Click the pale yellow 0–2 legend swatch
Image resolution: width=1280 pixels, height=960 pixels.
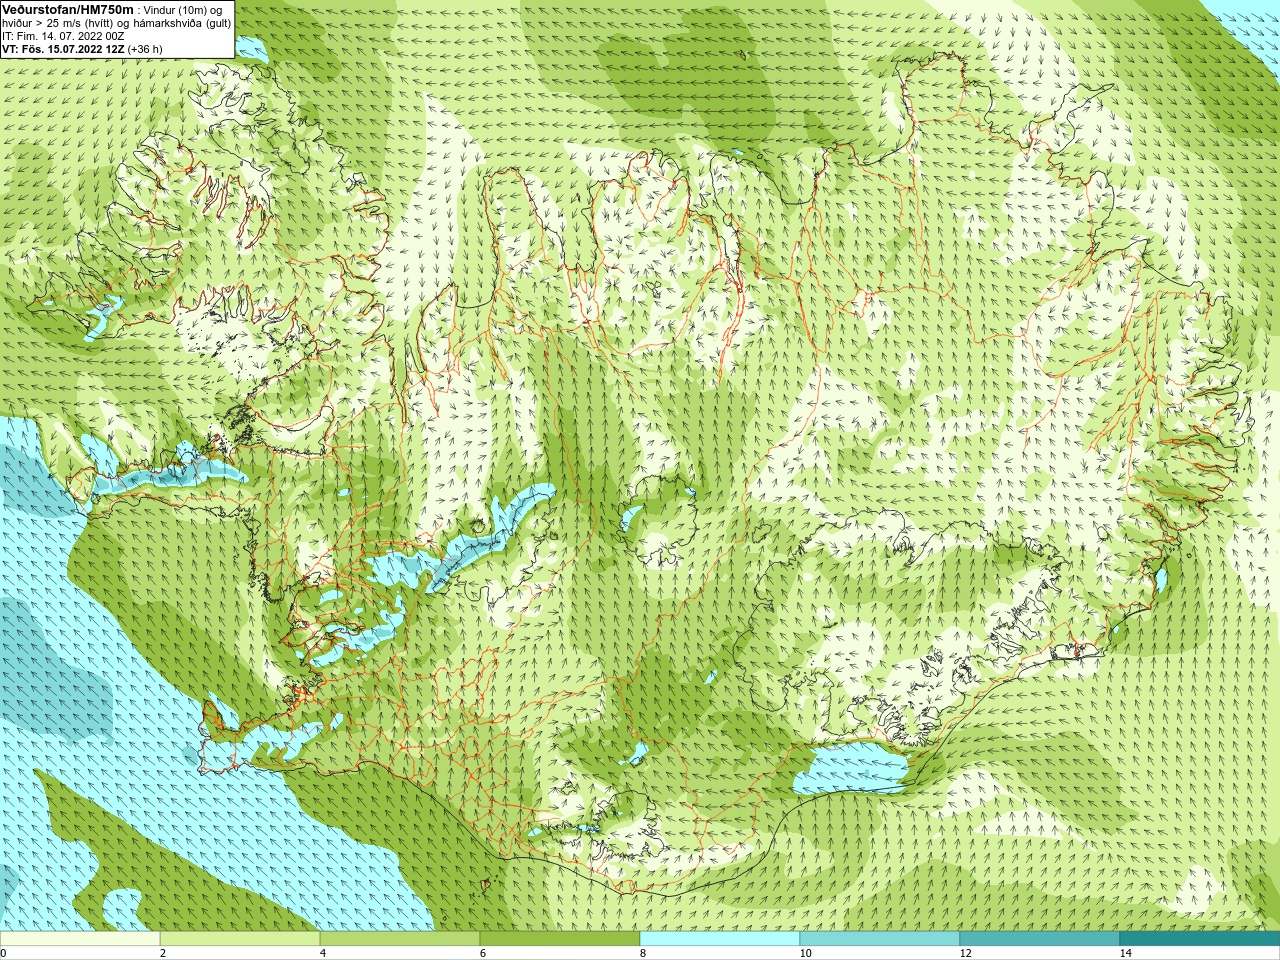80,939
